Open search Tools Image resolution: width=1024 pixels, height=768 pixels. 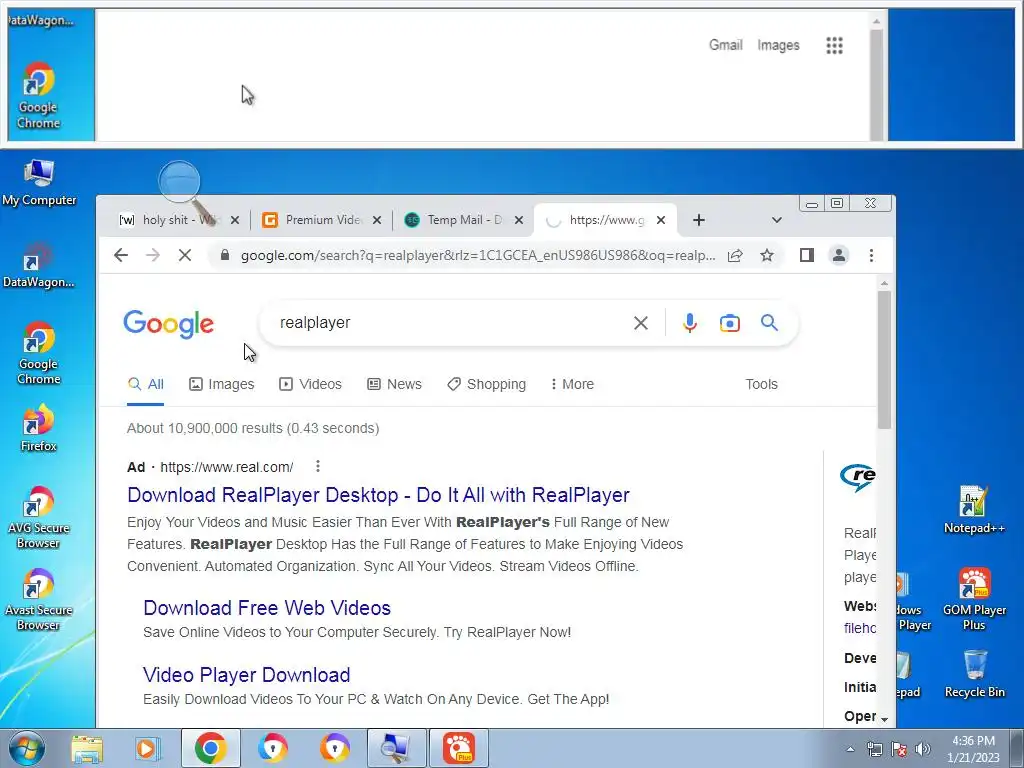click(761, 384)
